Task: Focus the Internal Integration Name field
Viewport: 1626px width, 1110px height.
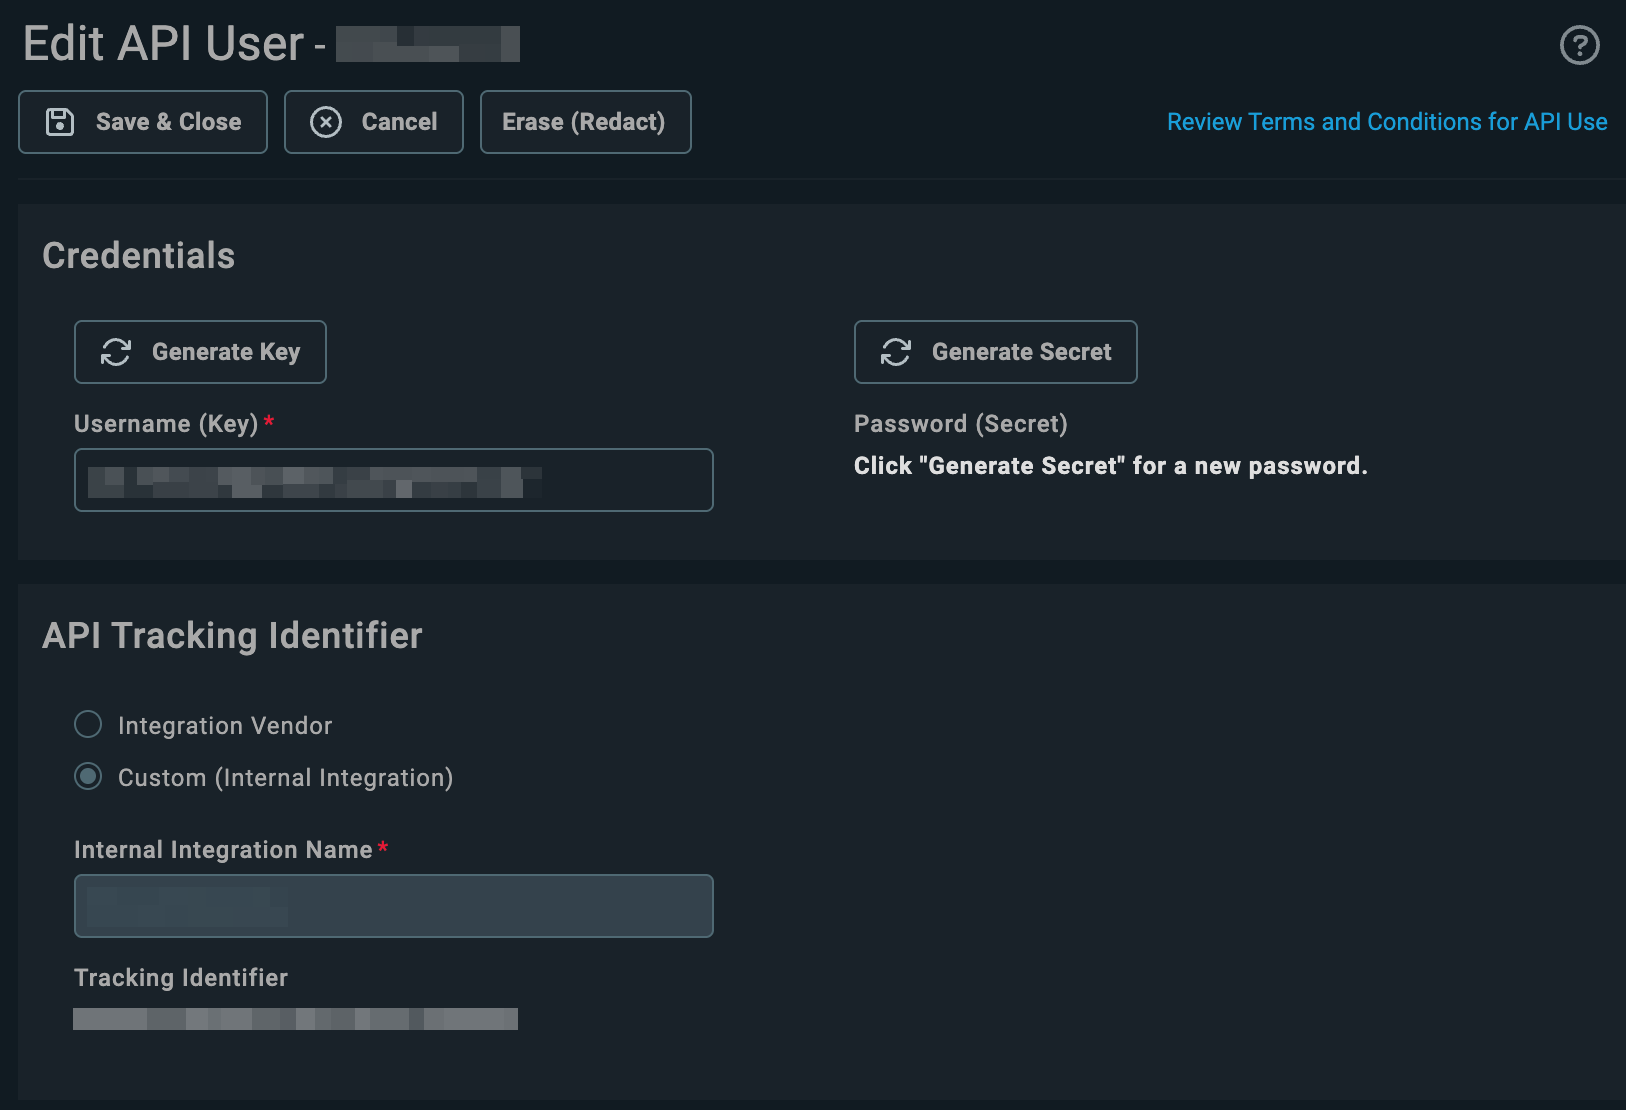Action: 394,906
